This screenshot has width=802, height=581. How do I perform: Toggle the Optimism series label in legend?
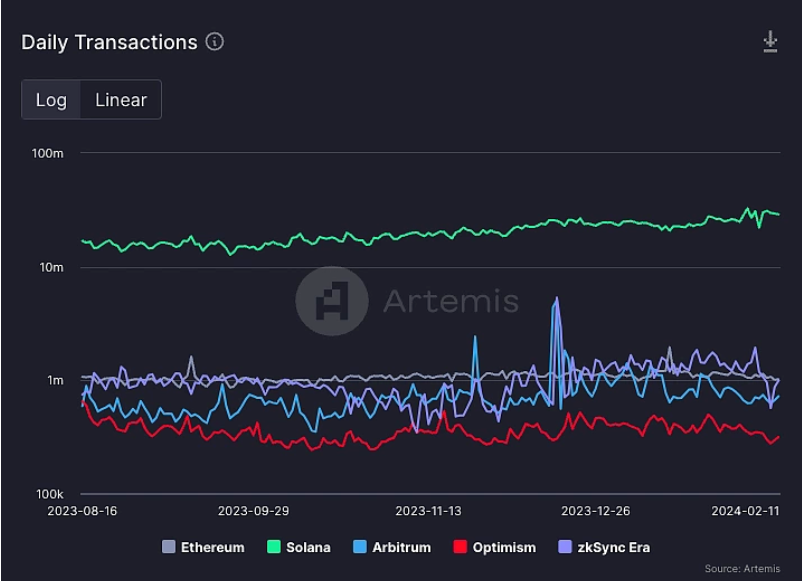pyautogui.click(x=504, y=547)
